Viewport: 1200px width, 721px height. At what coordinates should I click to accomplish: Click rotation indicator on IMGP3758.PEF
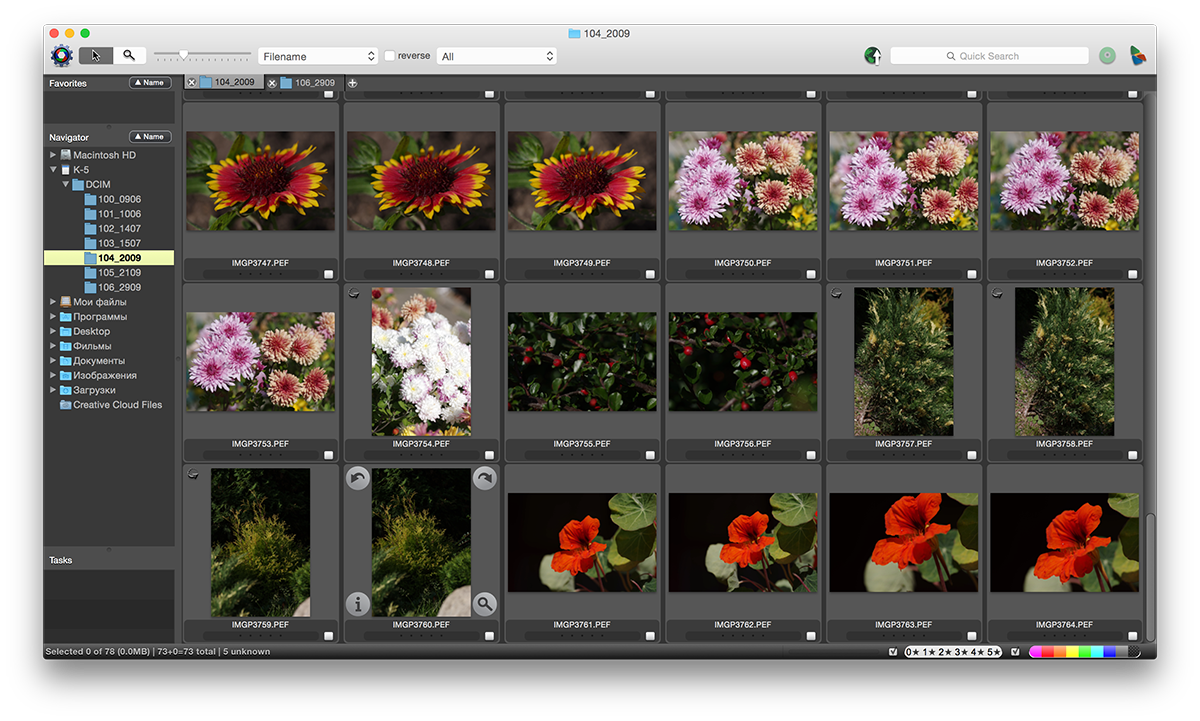pos(997,293)
